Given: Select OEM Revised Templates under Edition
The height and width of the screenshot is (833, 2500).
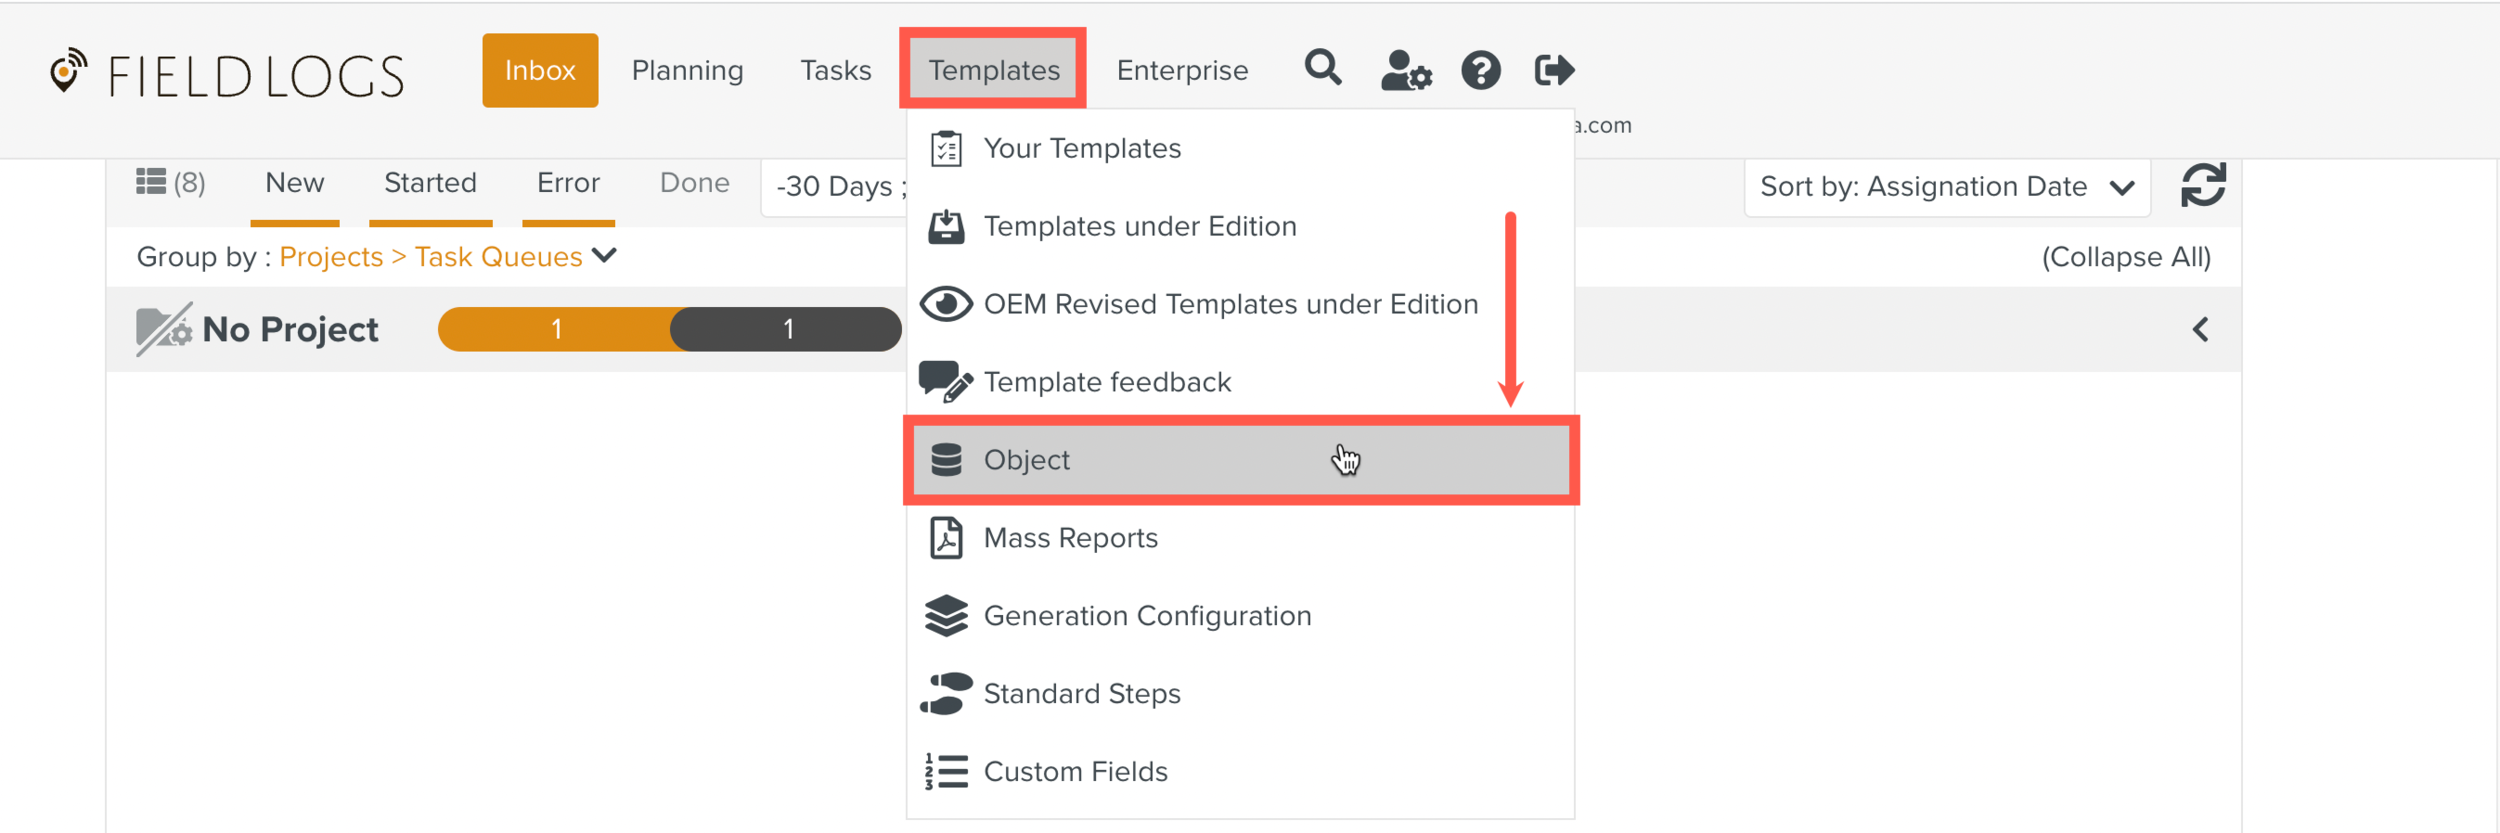Looking at the screenshot, I should tap(1230, 304).
